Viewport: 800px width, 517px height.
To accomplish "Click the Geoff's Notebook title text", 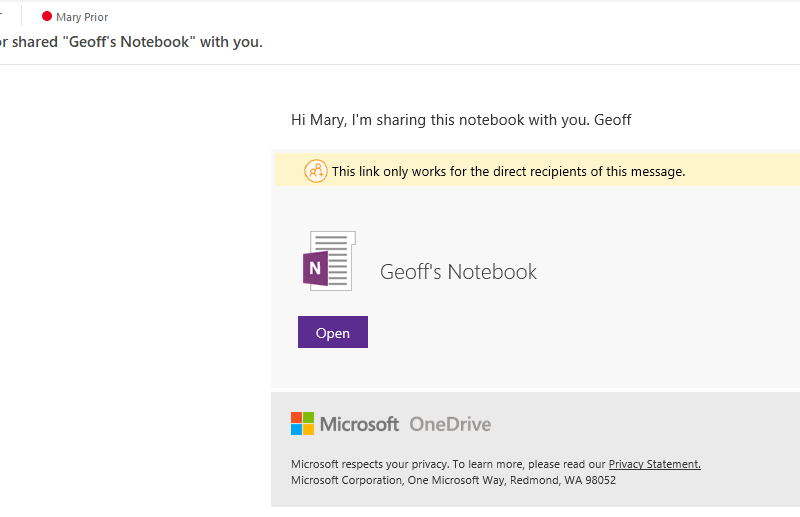I will 458,272.
